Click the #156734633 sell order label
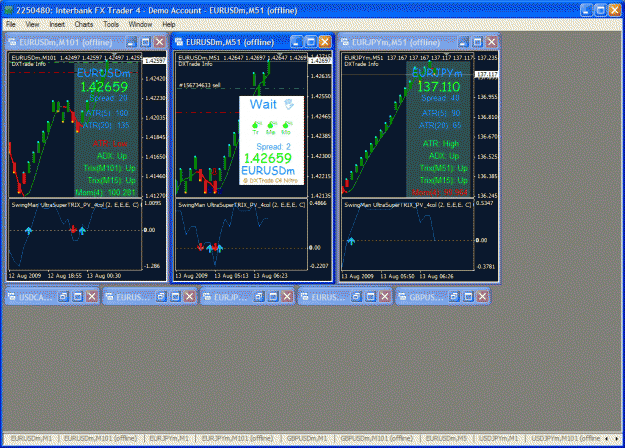This screenshot has height=448, width=625. (x=200, y=85)
